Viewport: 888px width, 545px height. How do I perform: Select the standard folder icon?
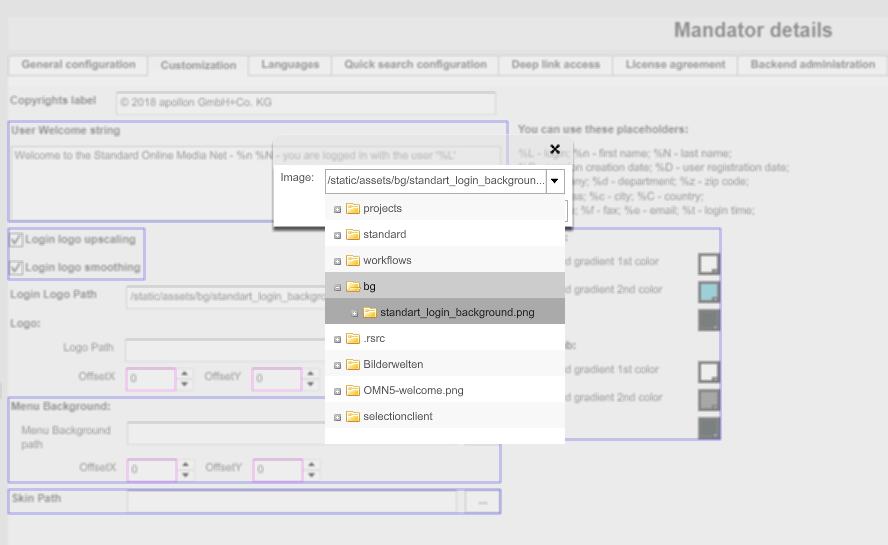point(353,235)
